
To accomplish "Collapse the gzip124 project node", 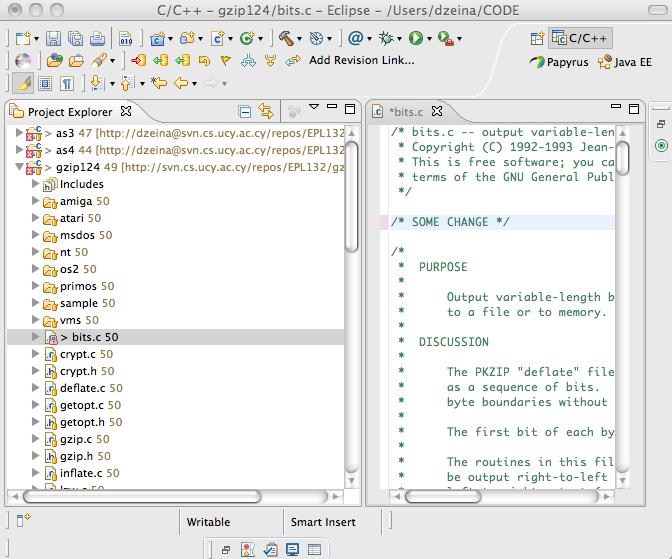I will tap(19, 167).
